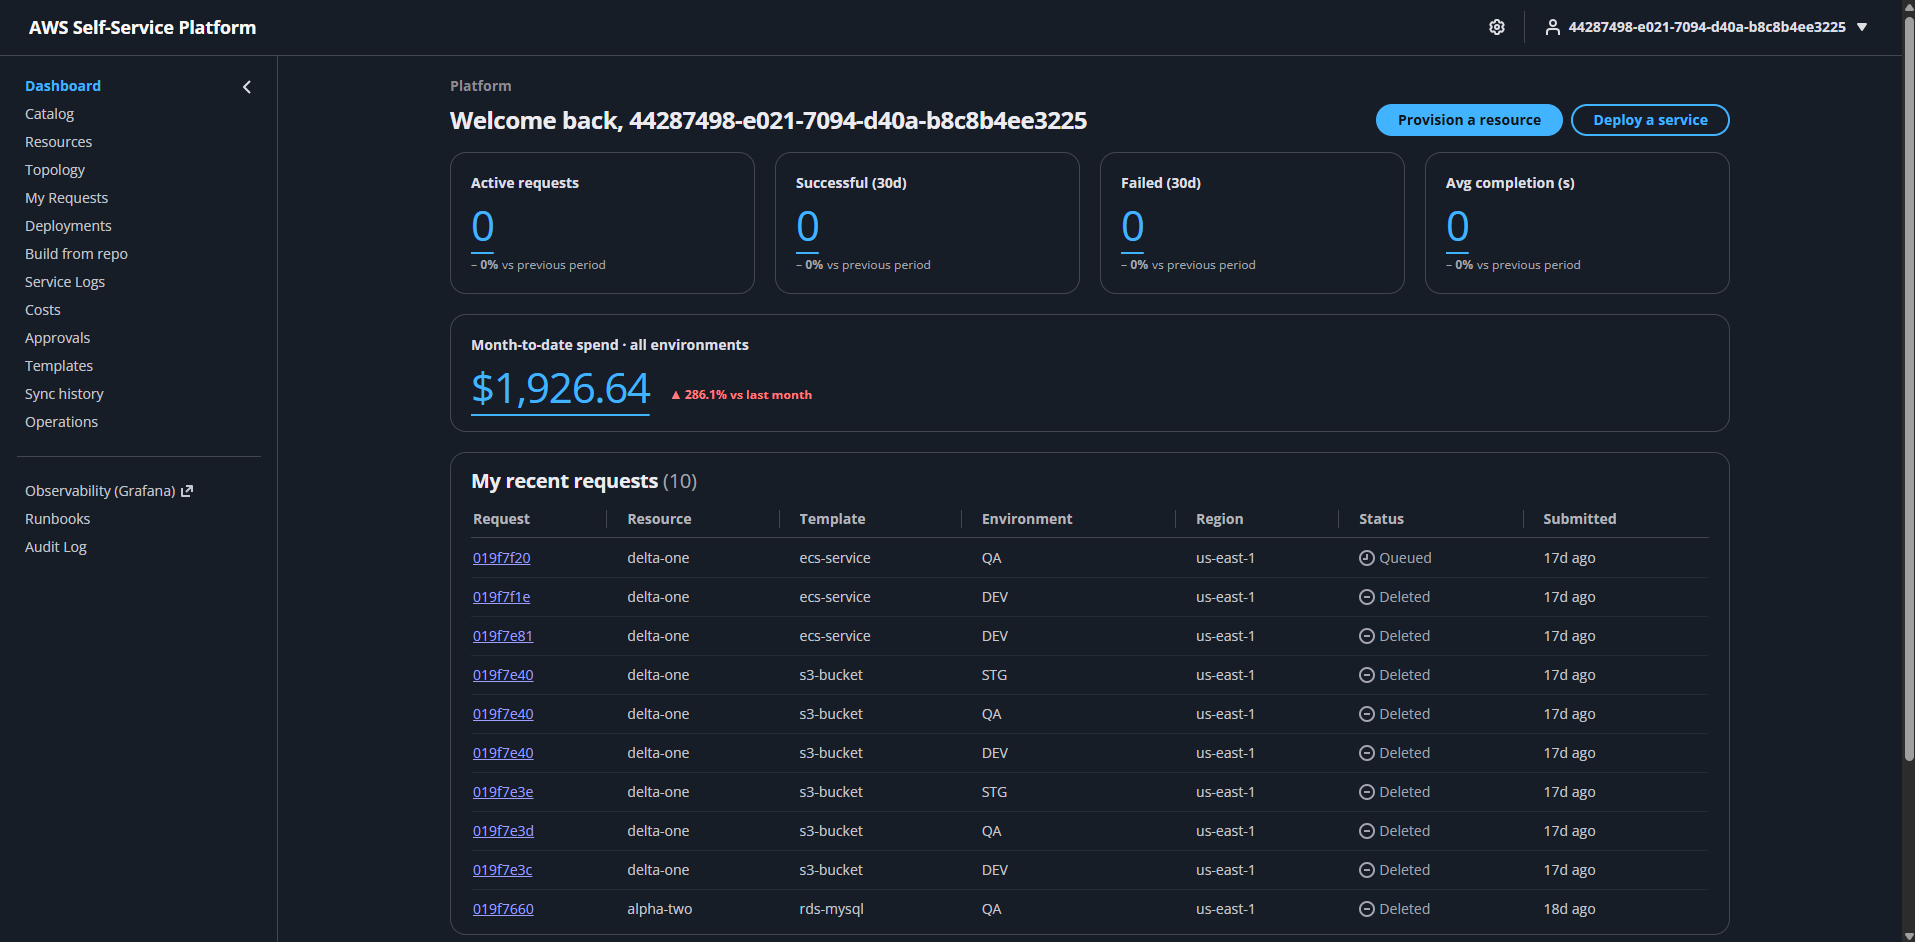Click the alpha-two resource cell
This screenshot has height=942, width=1915.
click(x=659, y=909)
